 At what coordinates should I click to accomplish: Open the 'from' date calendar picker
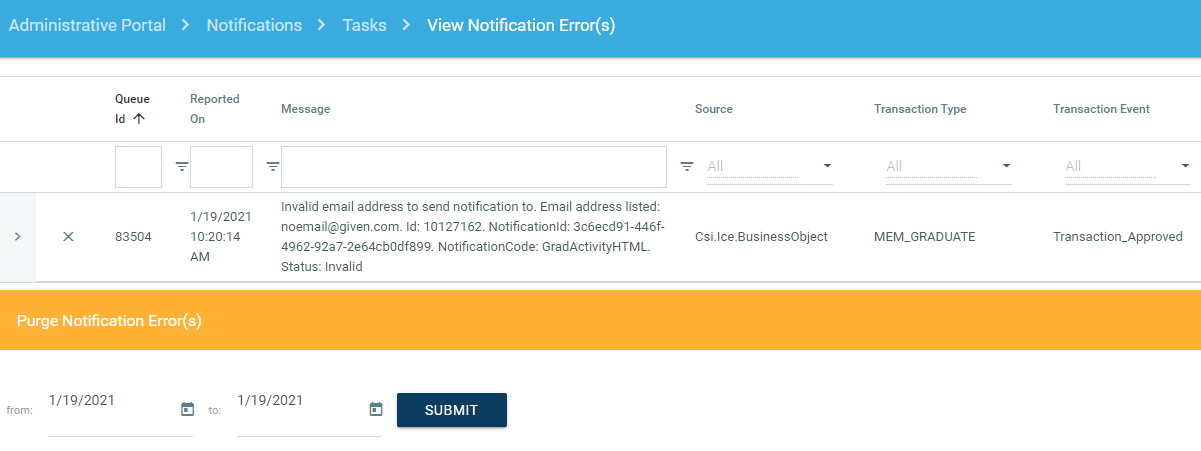(x=187, y=409)
